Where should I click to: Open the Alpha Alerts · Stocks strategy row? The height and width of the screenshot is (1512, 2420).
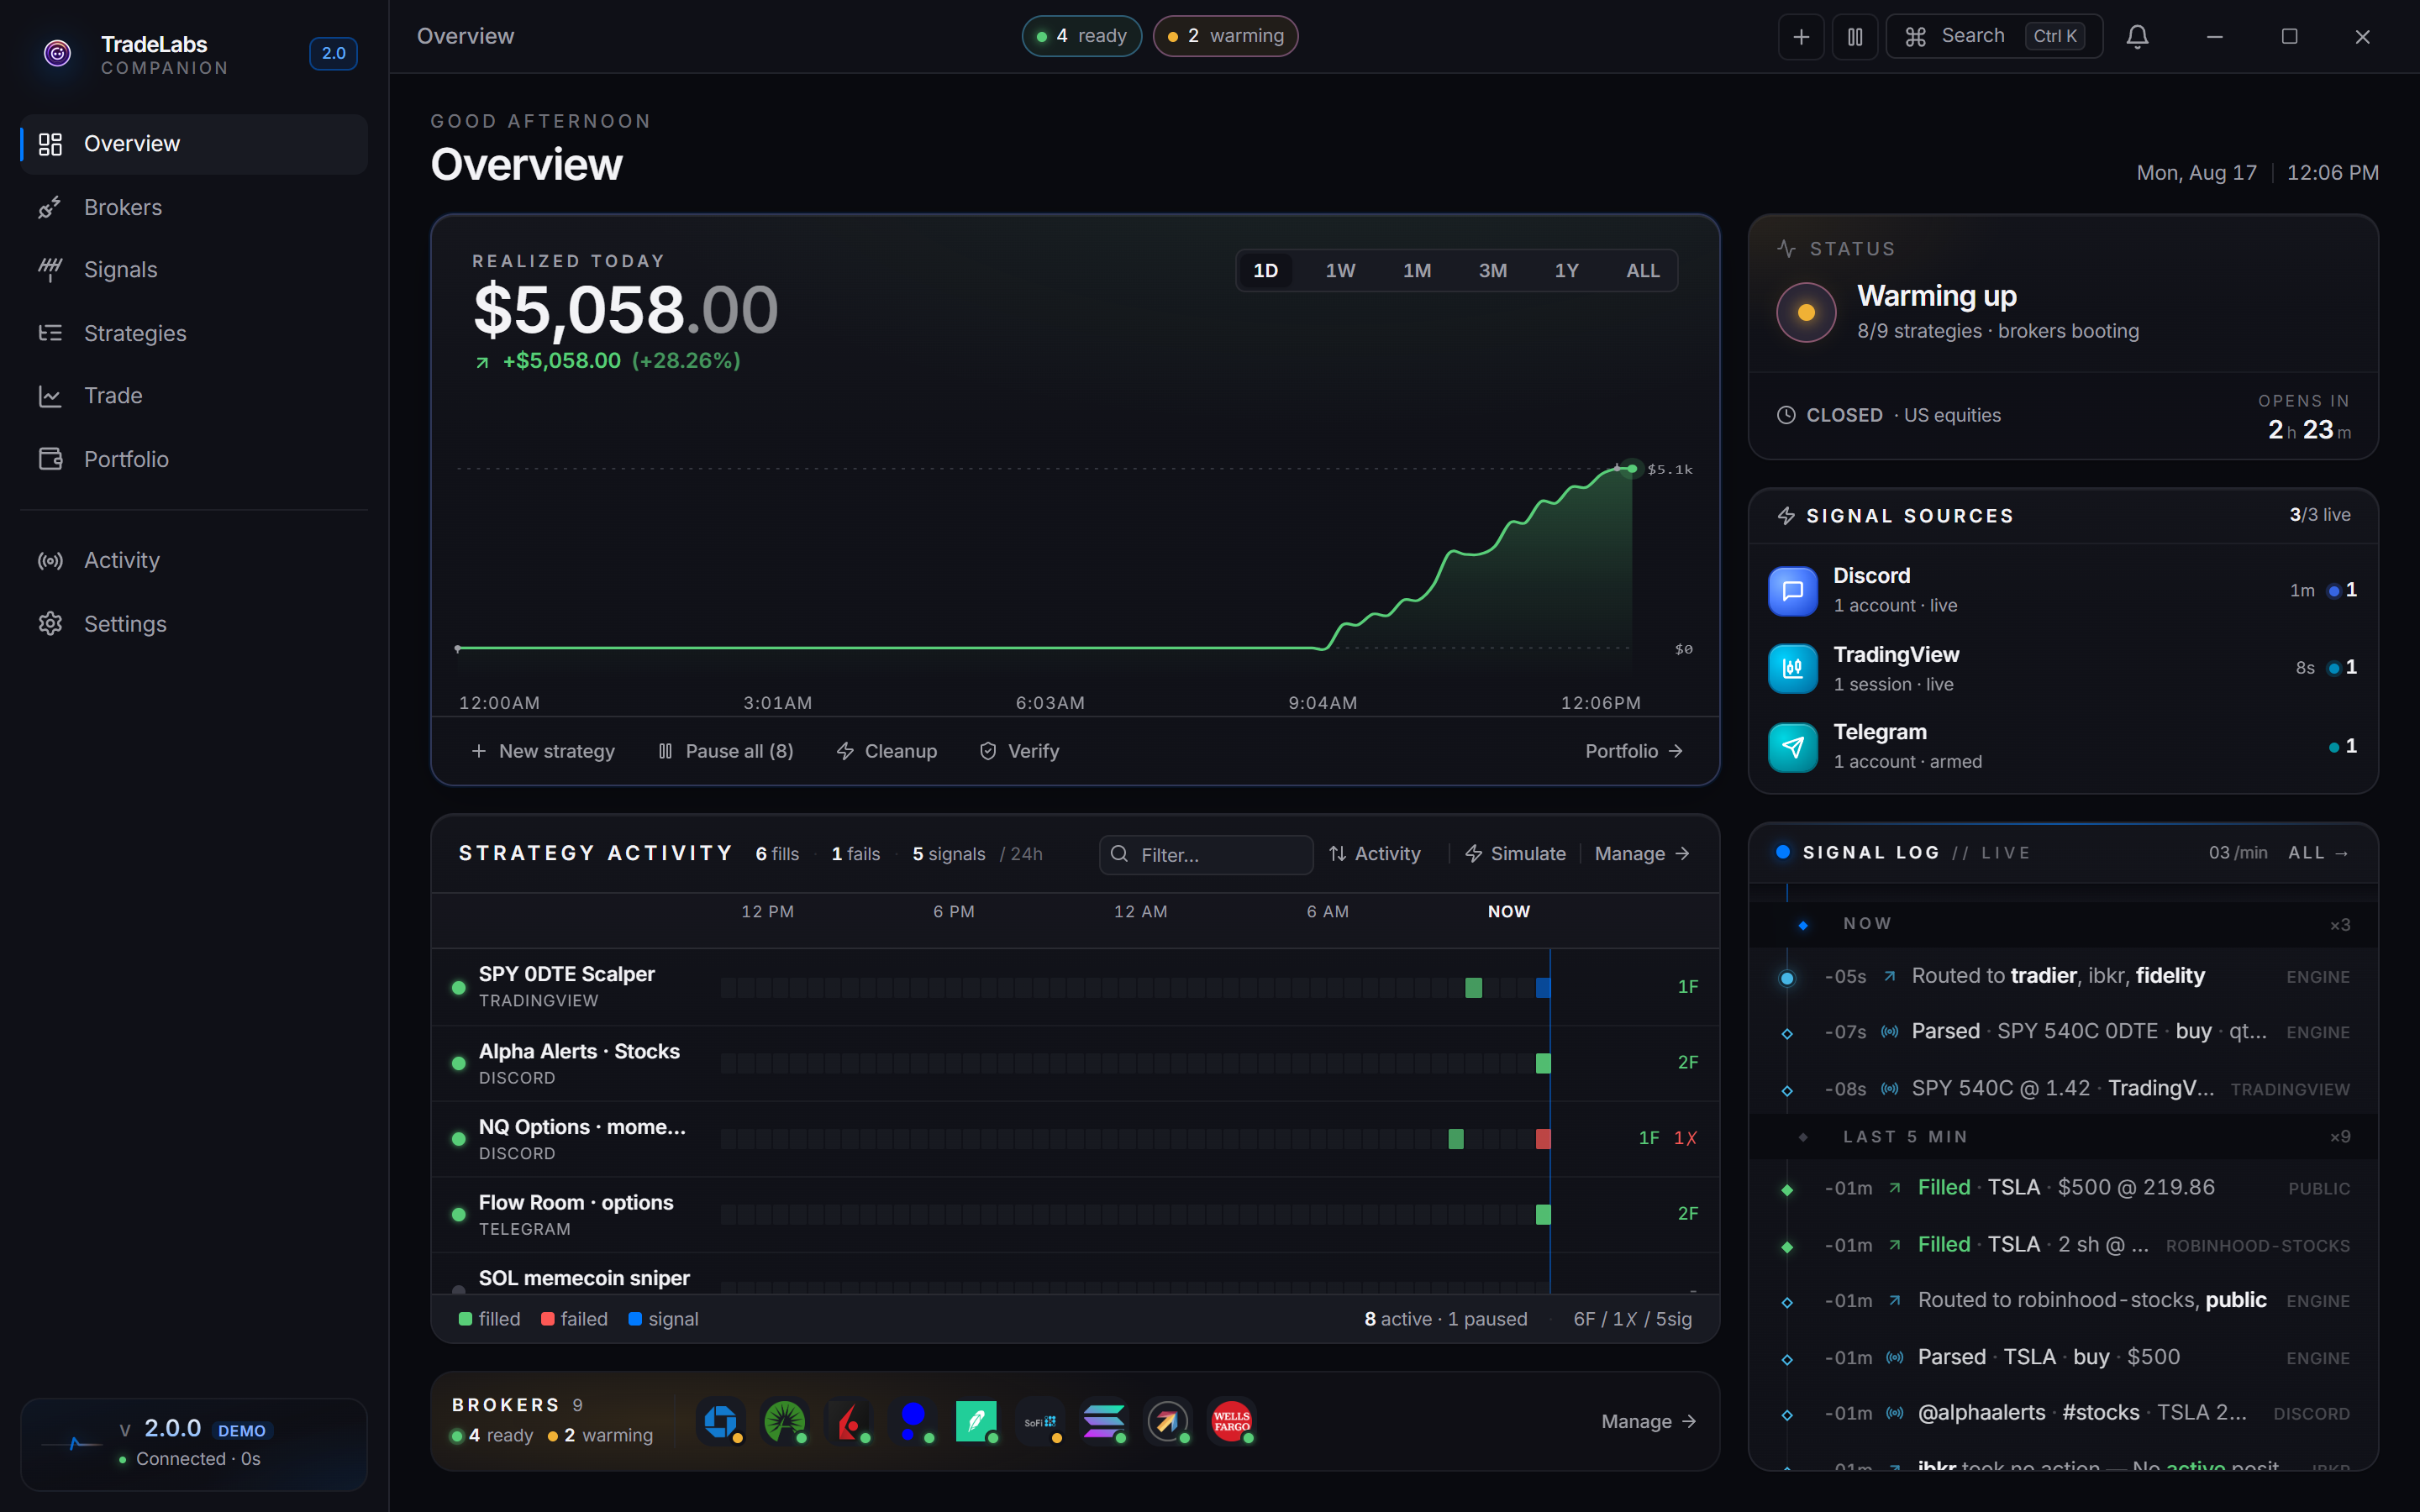tap(1075, 1063)
